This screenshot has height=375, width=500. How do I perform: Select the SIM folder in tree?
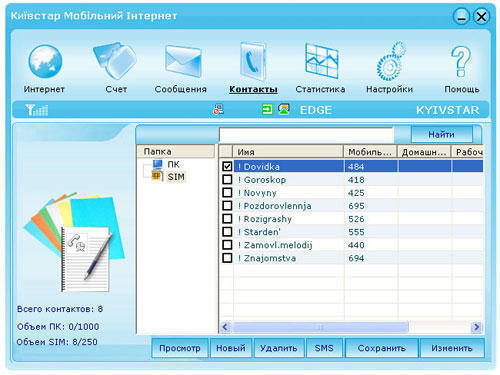[x=176, y=177]
